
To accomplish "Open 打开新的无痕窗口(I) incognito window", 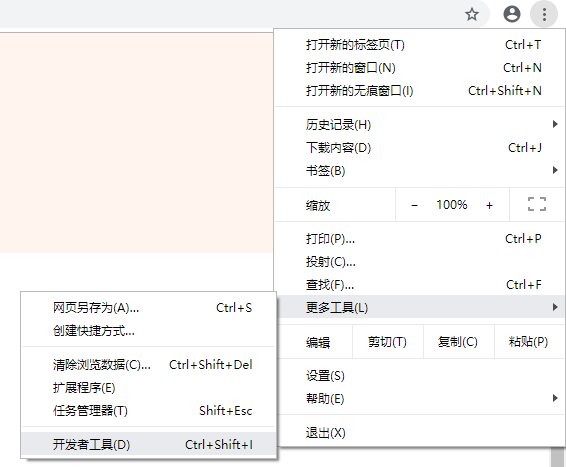I will (x=420, y=91).
